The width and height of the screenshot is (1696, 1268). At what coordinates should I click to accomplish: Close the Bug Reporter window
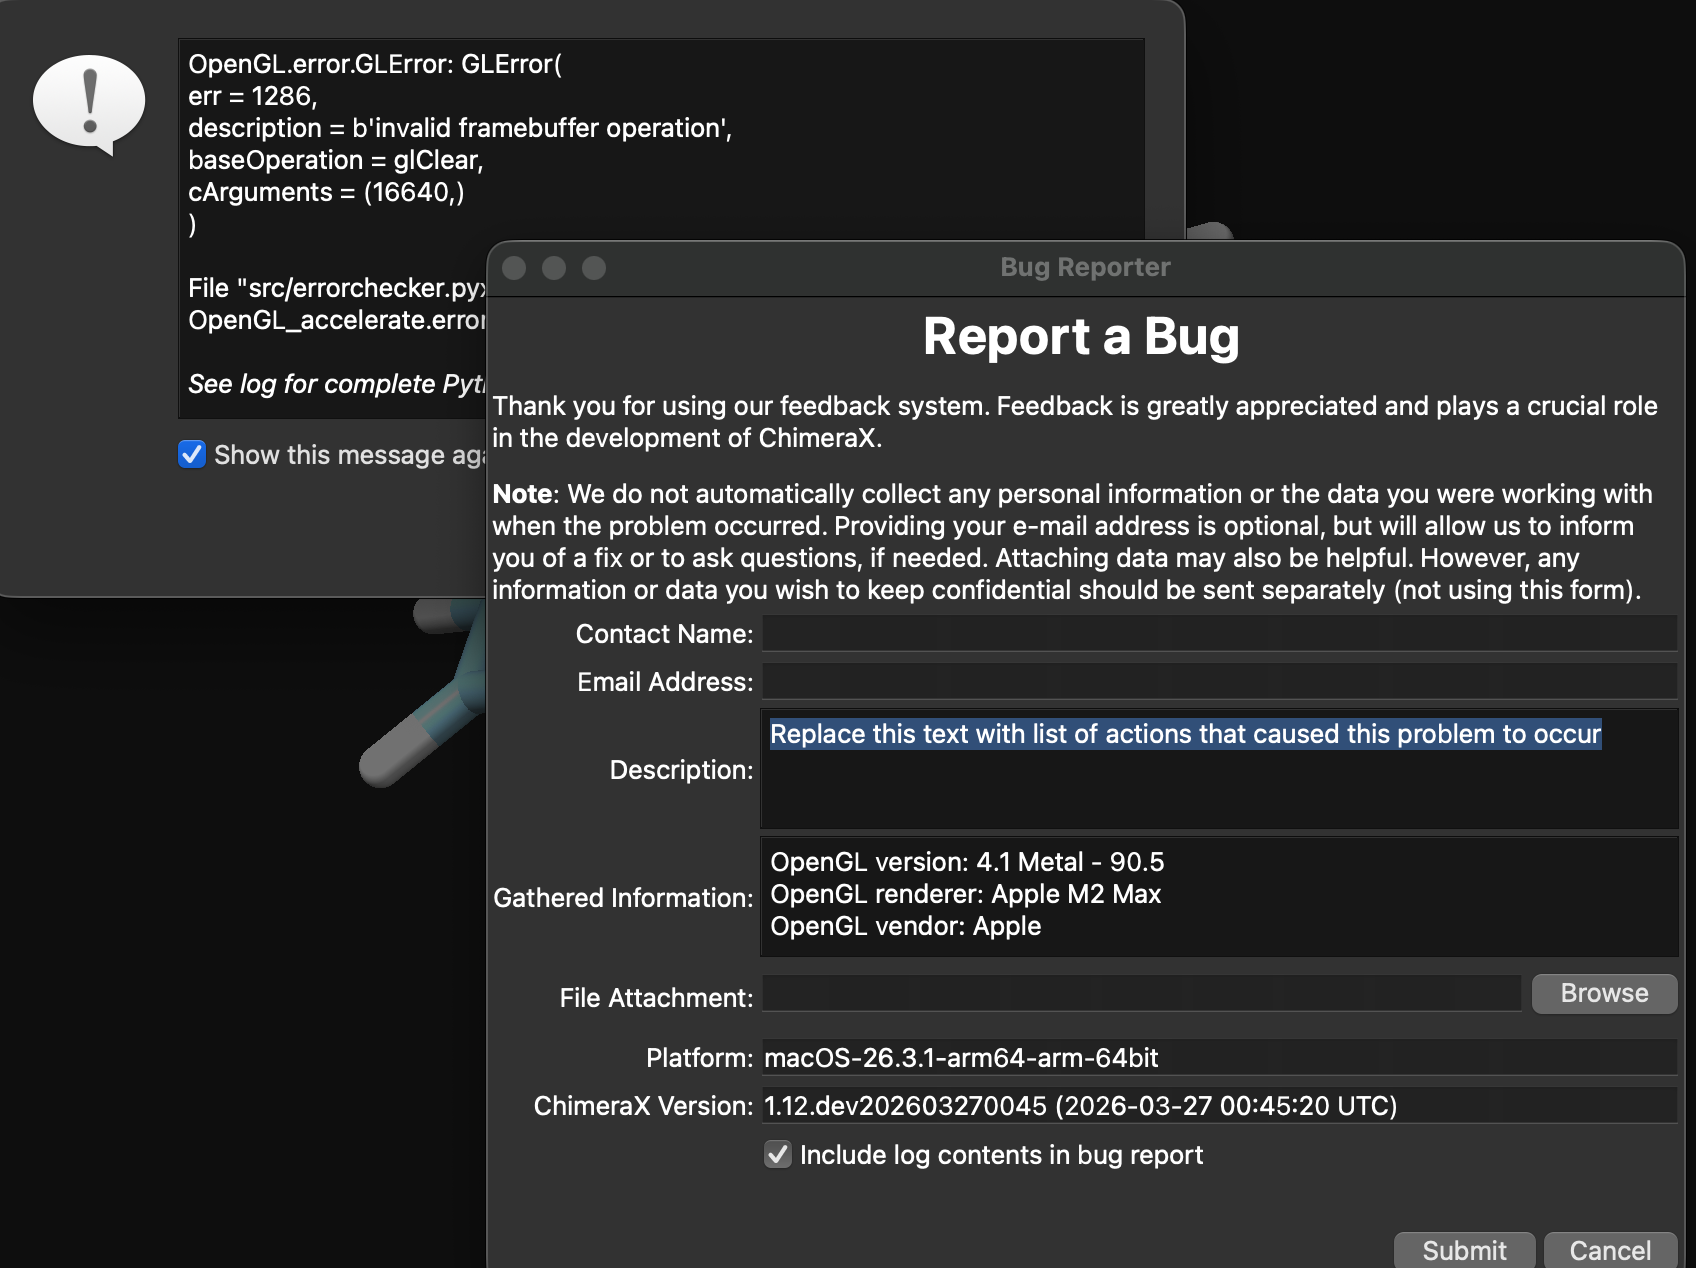pyautogui.click(x=514, y=268)
